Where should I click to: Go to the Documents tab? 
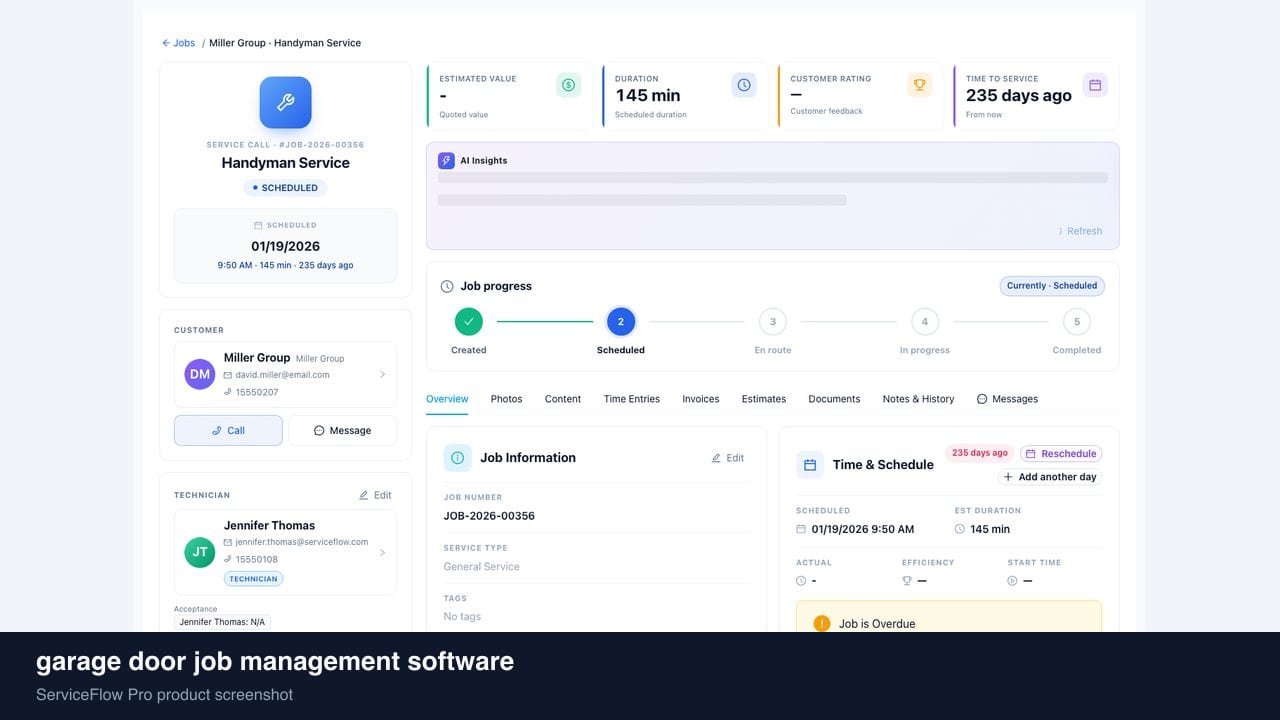(x=834, y=399)
